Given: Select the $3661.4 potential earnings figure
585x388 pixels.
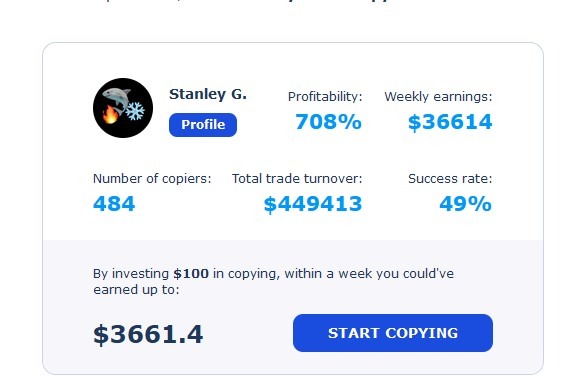Looking at the screenshot, I should tap(148, 334).
